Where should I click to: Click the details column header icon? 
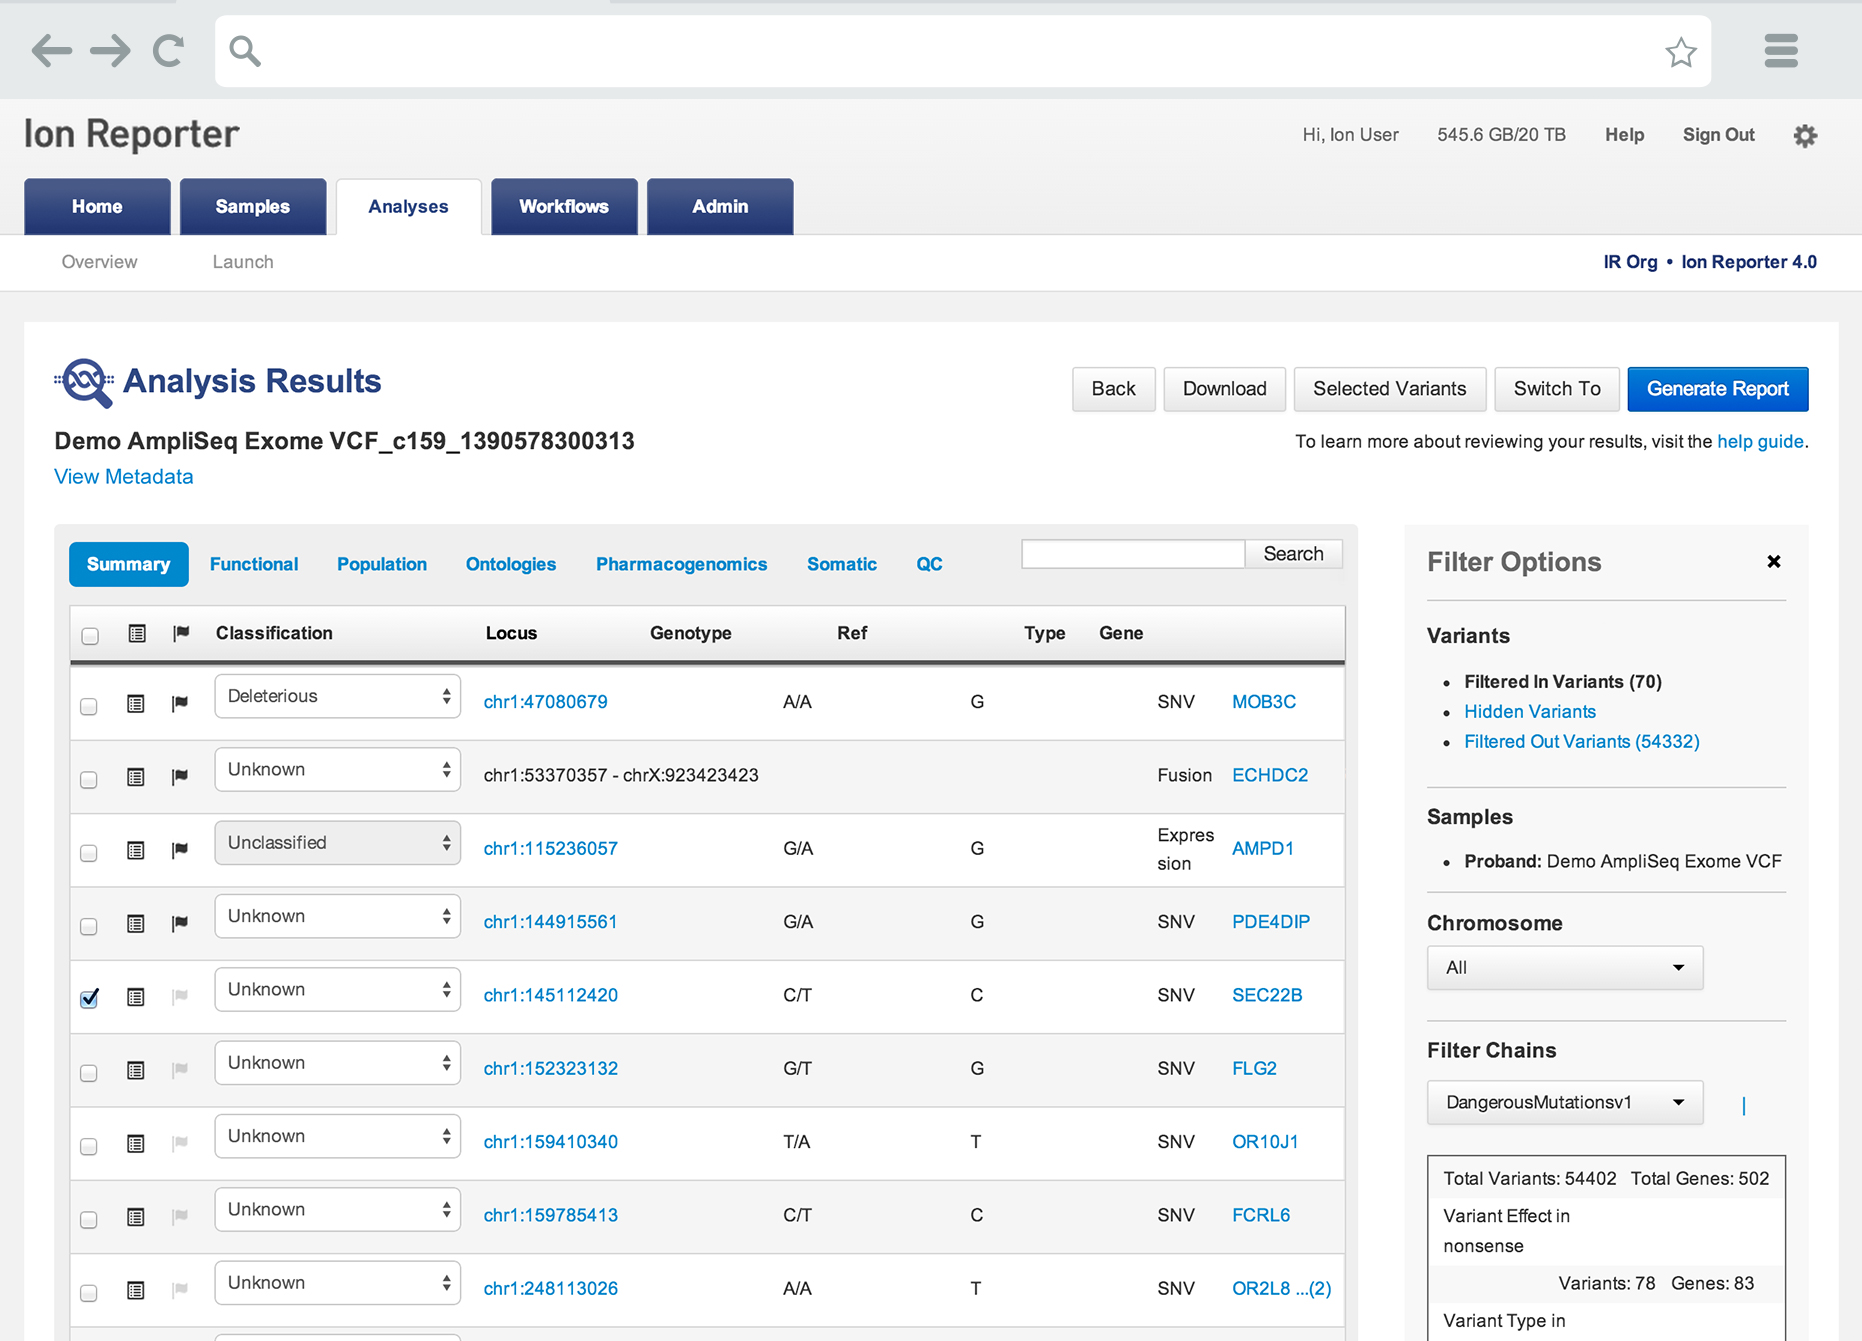[x=137, y=633]
